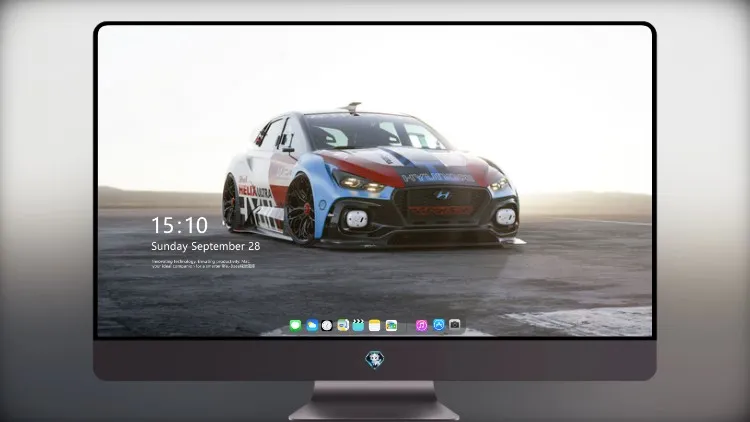Open the yellow Notes app in dock
Viewport: 750px width, 422px height.
click(x=375, y=325)
